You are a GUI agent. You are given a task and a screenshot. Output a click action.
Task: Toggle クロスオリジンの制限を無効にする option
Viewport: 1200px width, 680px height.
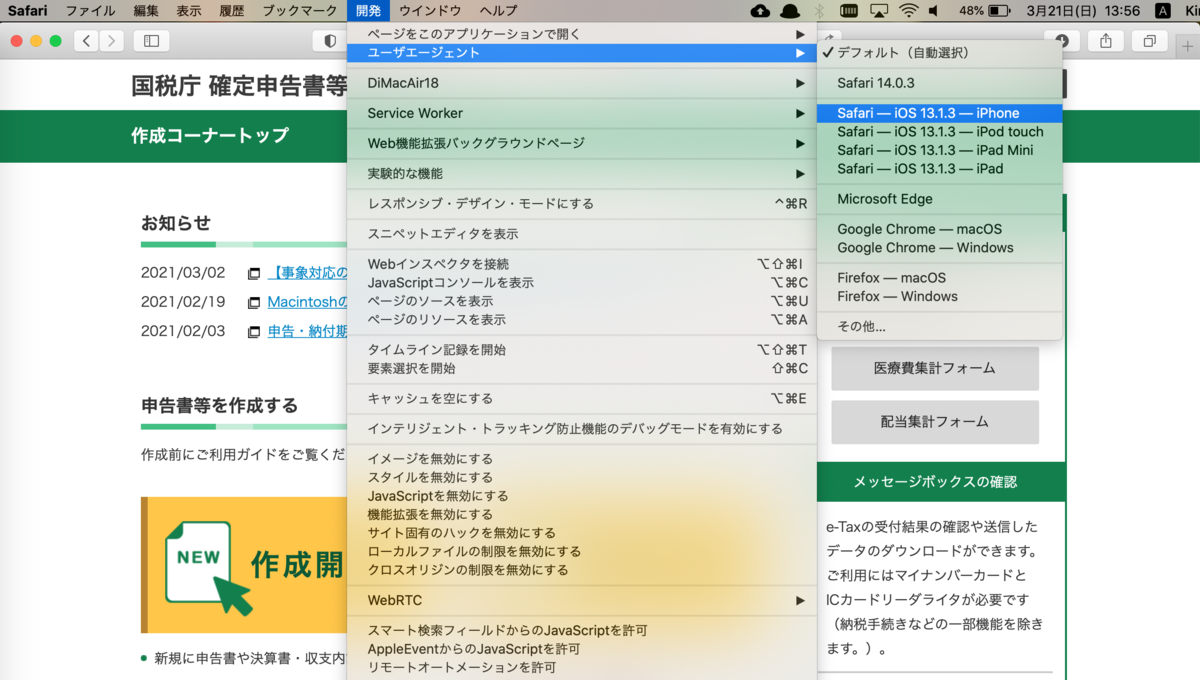tap(582, 570)
